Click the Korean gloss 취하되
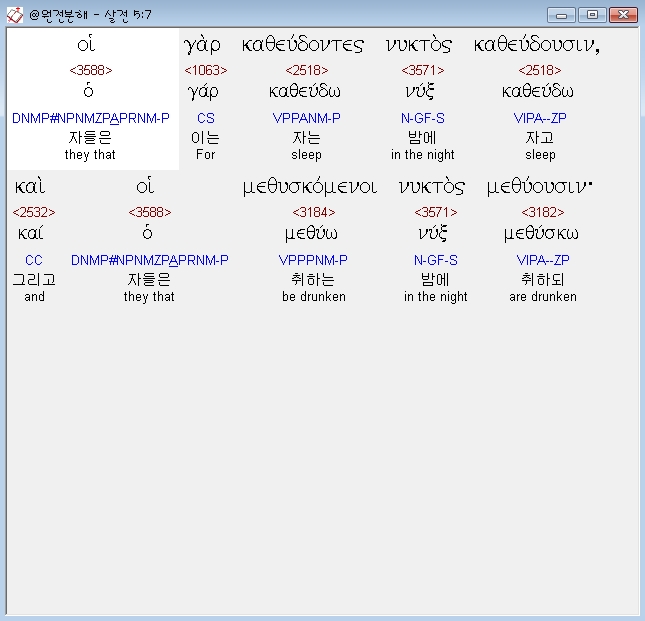 pos(543,280)
